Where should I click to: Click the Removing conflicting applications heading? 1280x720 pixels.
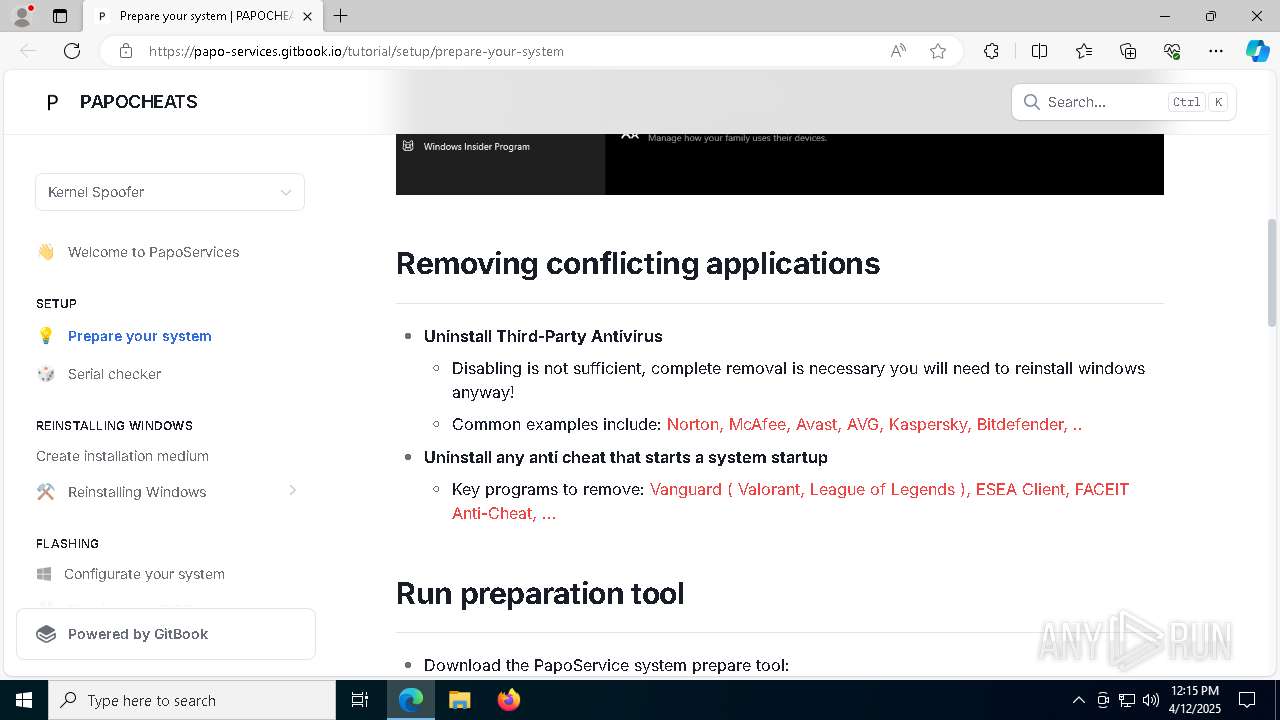click(x=638, y=263)
